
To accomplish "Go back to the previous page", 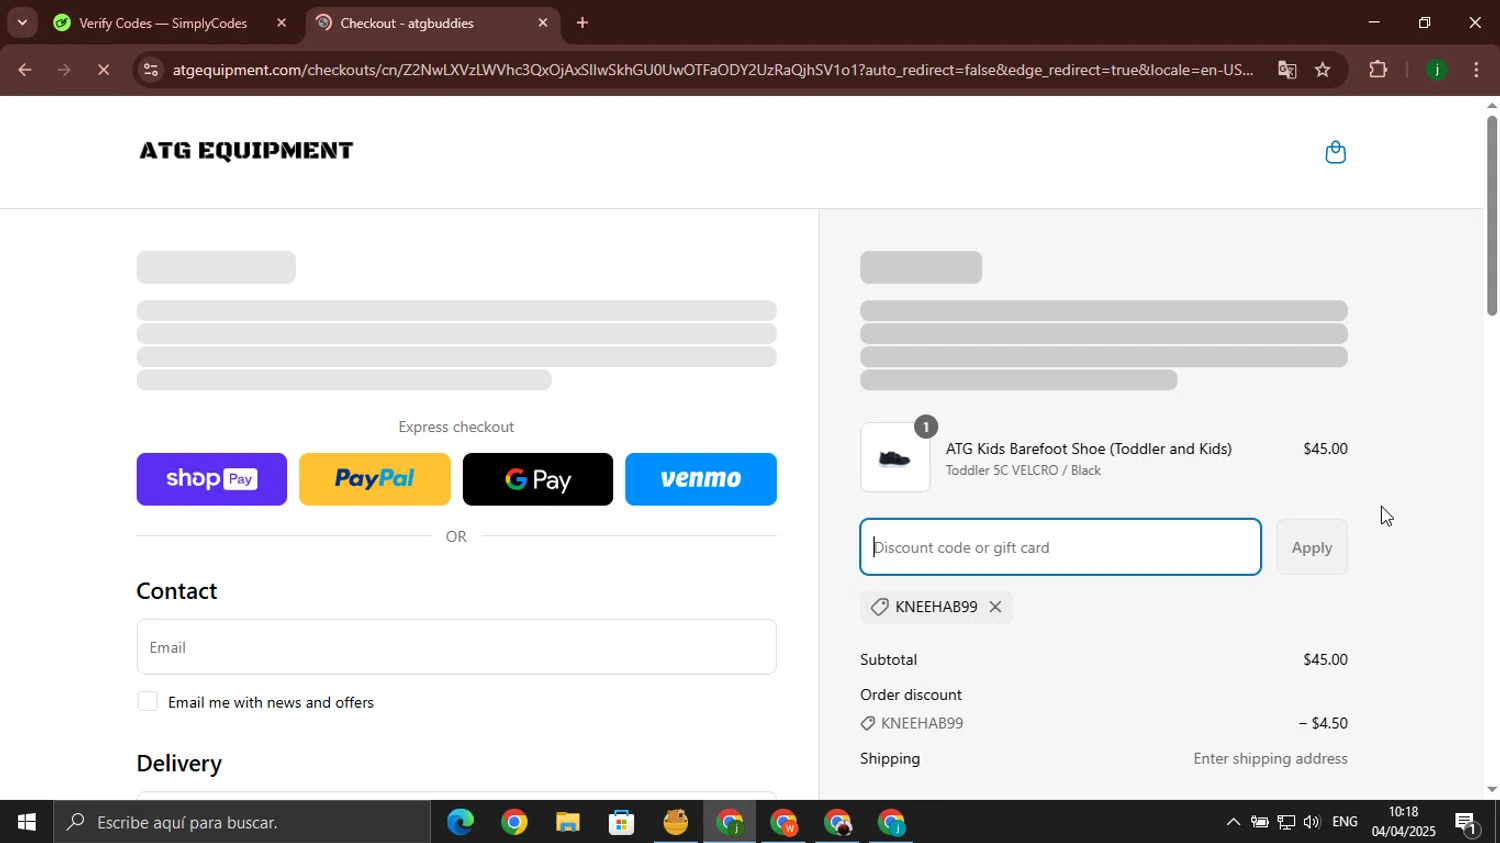I will pyautogui.click(x=24, y=70).
